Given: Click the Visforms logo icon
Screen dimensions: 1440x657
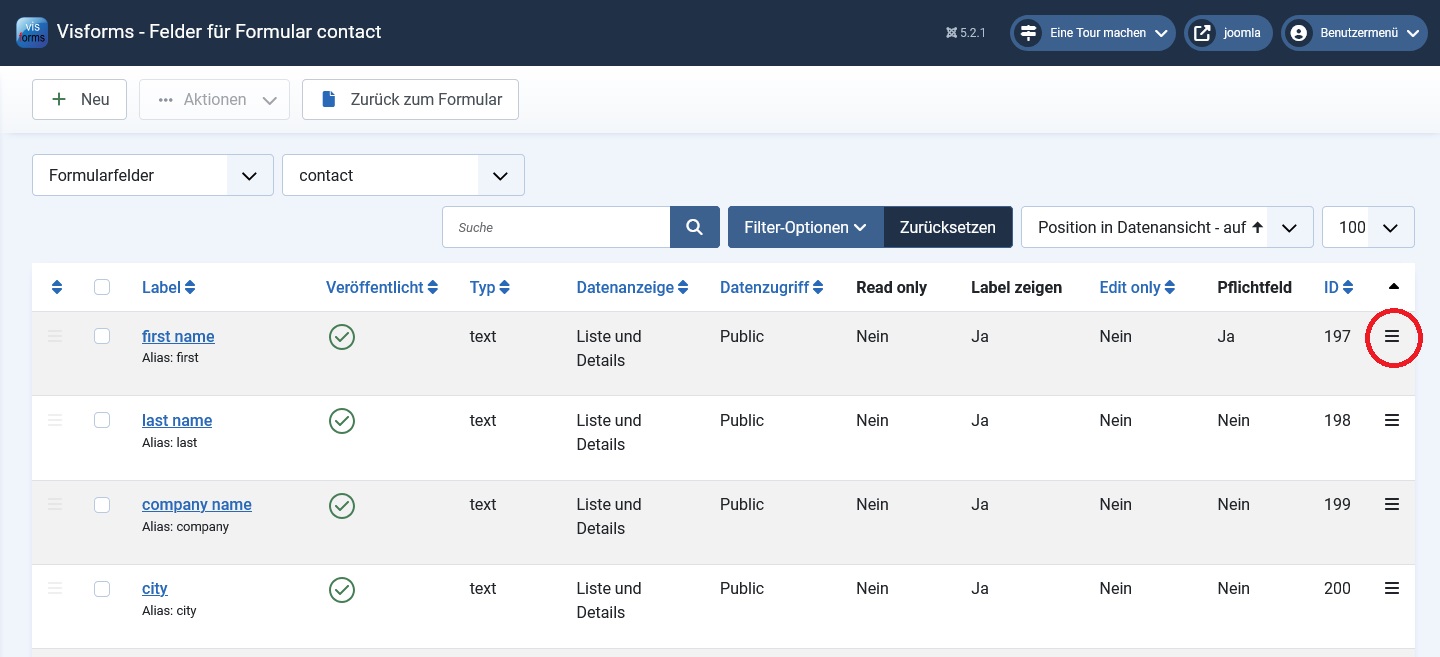Looking at the screenshot, I should [32, 32].
